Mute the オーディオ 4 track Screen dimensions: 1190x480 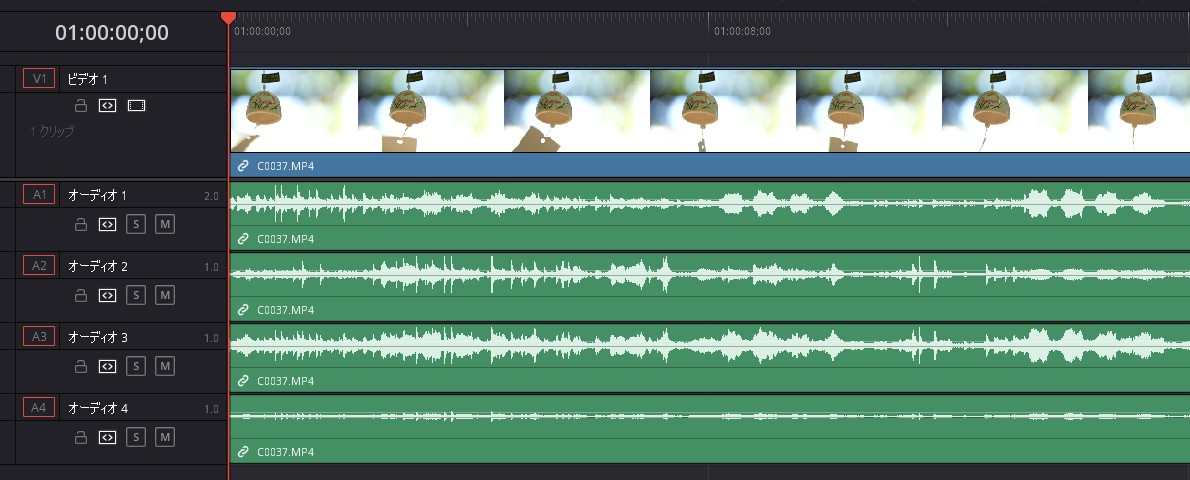pos(165,437)
